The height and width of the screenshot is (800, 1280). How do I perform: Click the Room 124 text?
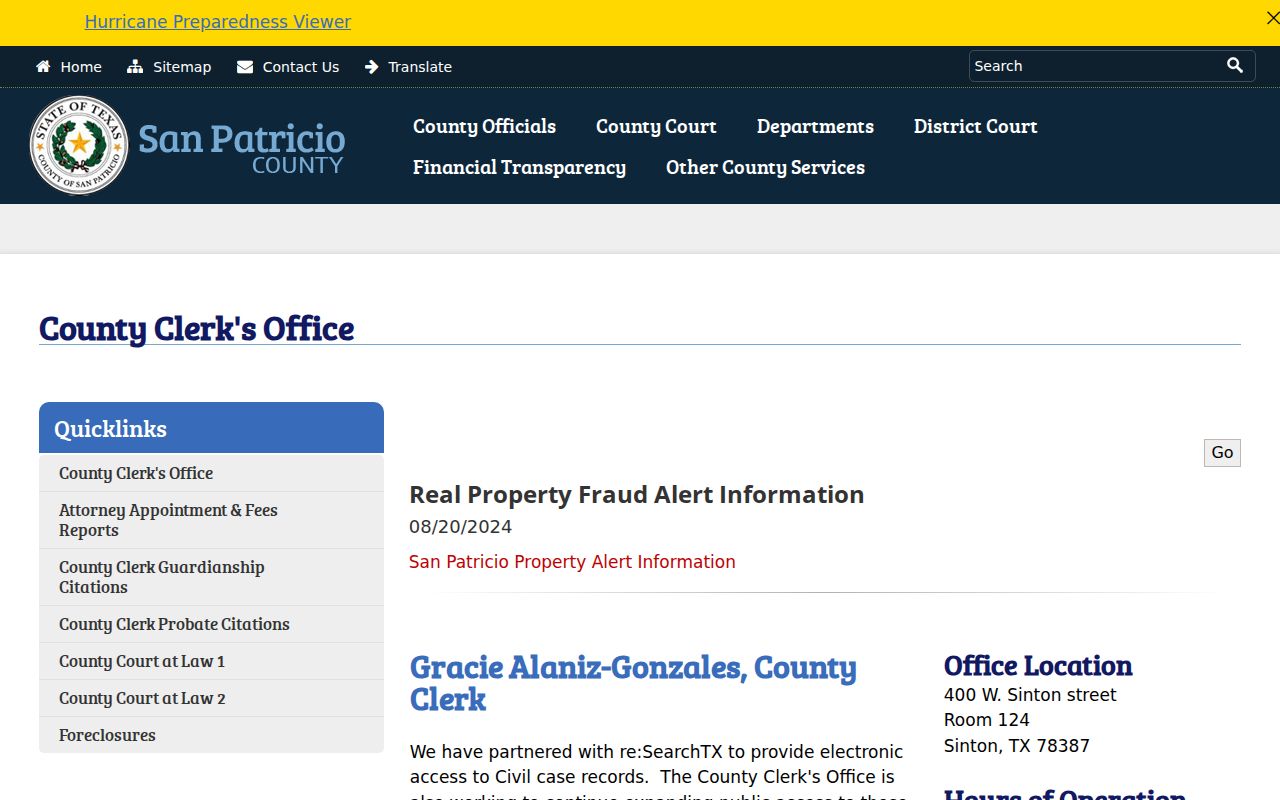(x=986, y=720)
